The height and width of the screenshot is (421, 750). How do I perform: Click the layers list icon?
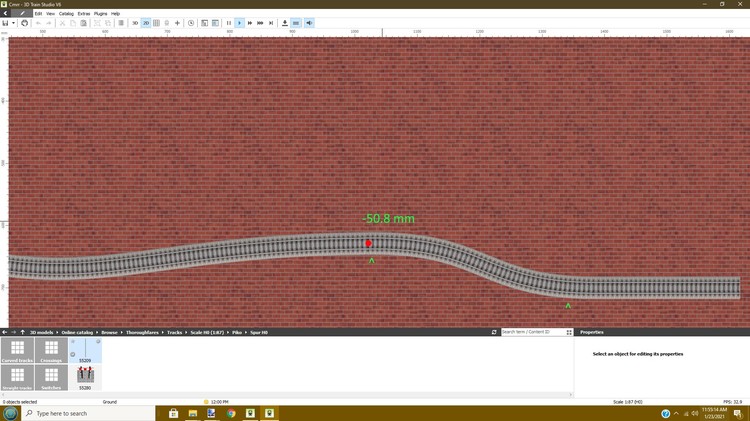tap(121, 23)
